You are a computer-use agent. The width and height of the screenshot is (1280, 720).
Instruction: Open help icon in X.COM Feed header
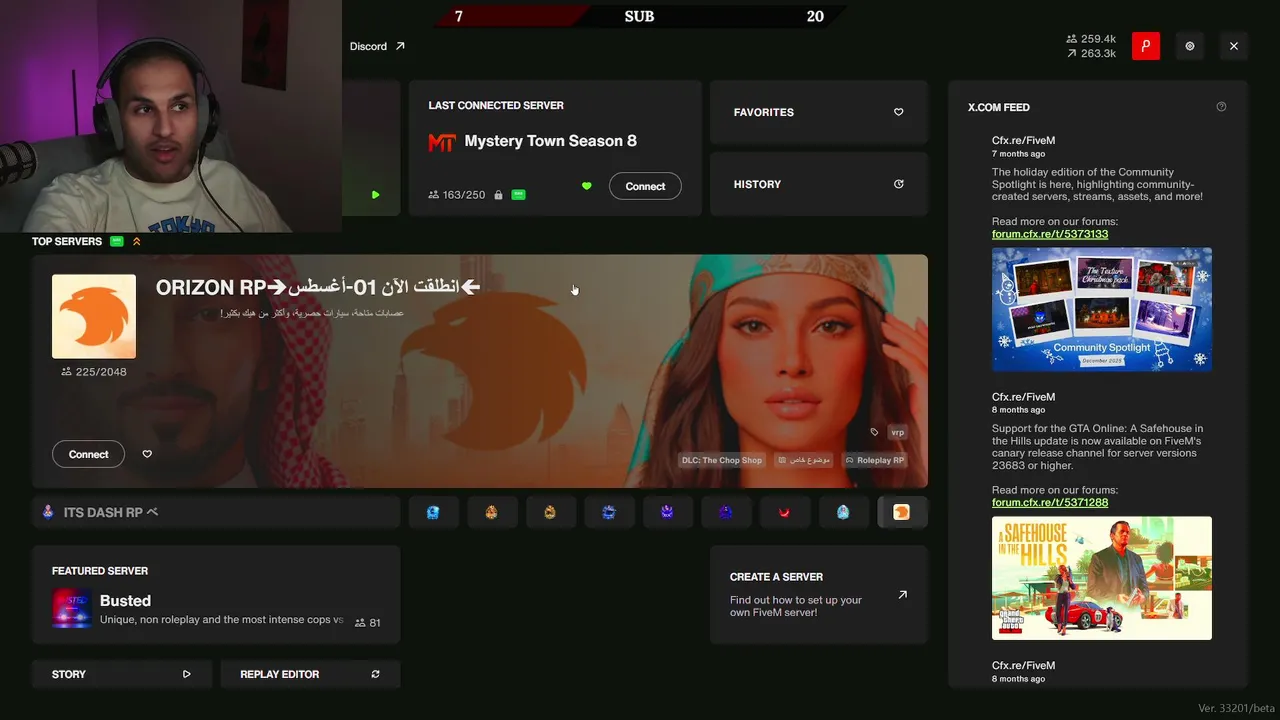[1221, 107]
